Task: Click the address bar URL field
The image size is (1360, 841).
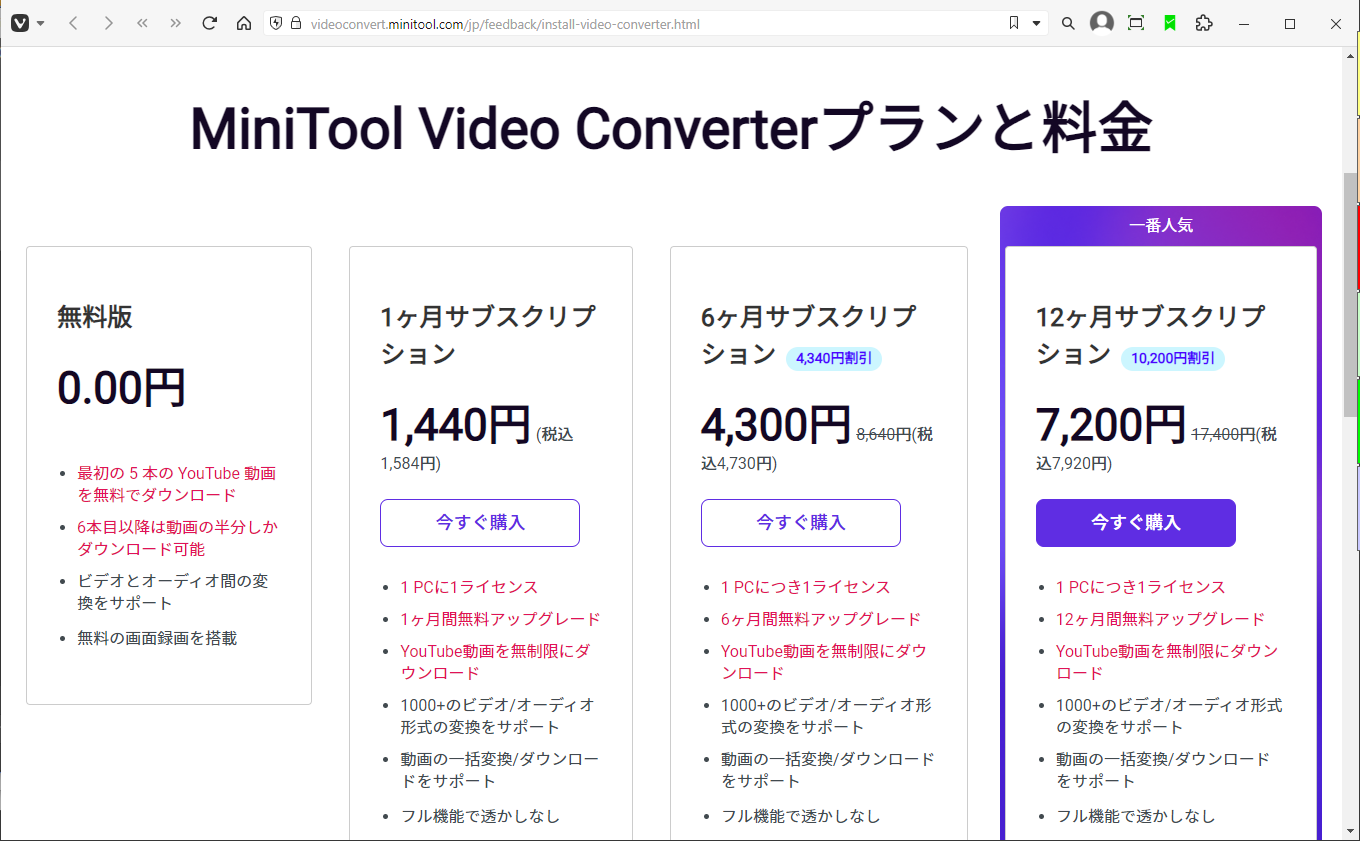Action: [655, 23]
